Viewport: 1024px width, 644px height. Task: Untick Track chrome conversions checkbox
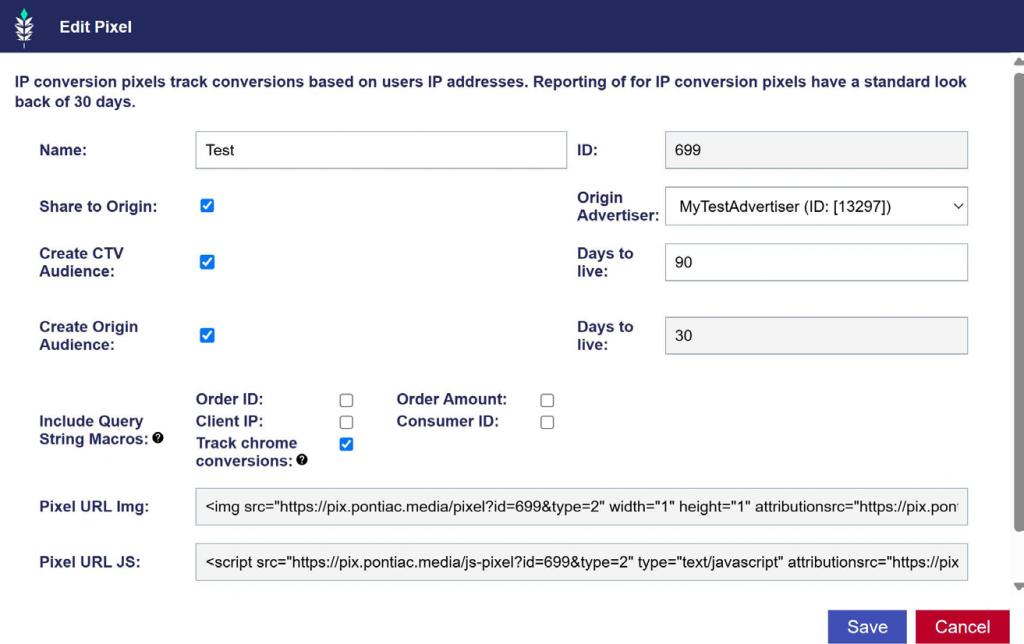click(x=346, y=444)
